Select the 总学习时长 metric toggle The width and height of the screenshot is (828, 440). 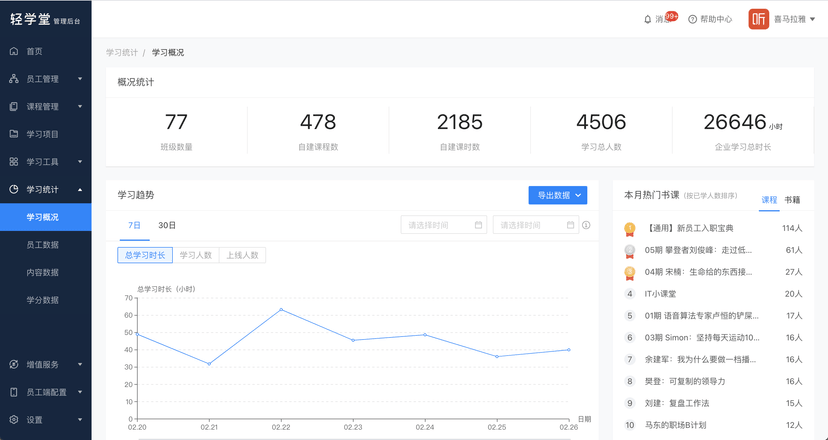coord(145,255)
